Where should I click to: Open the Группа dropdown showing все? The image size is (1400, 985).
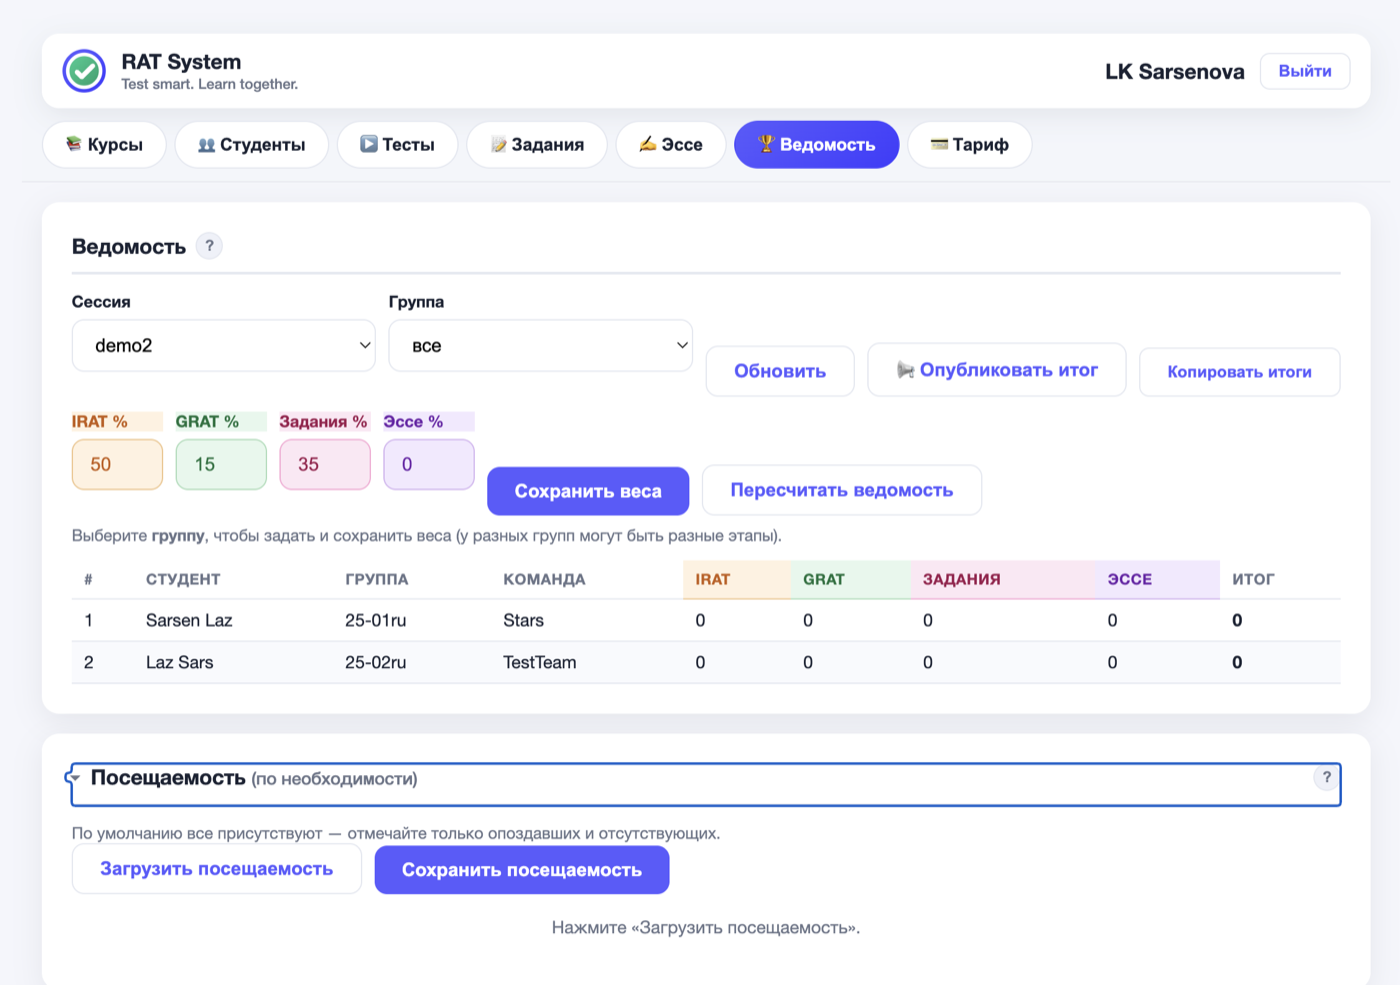[x=540, y=346]
